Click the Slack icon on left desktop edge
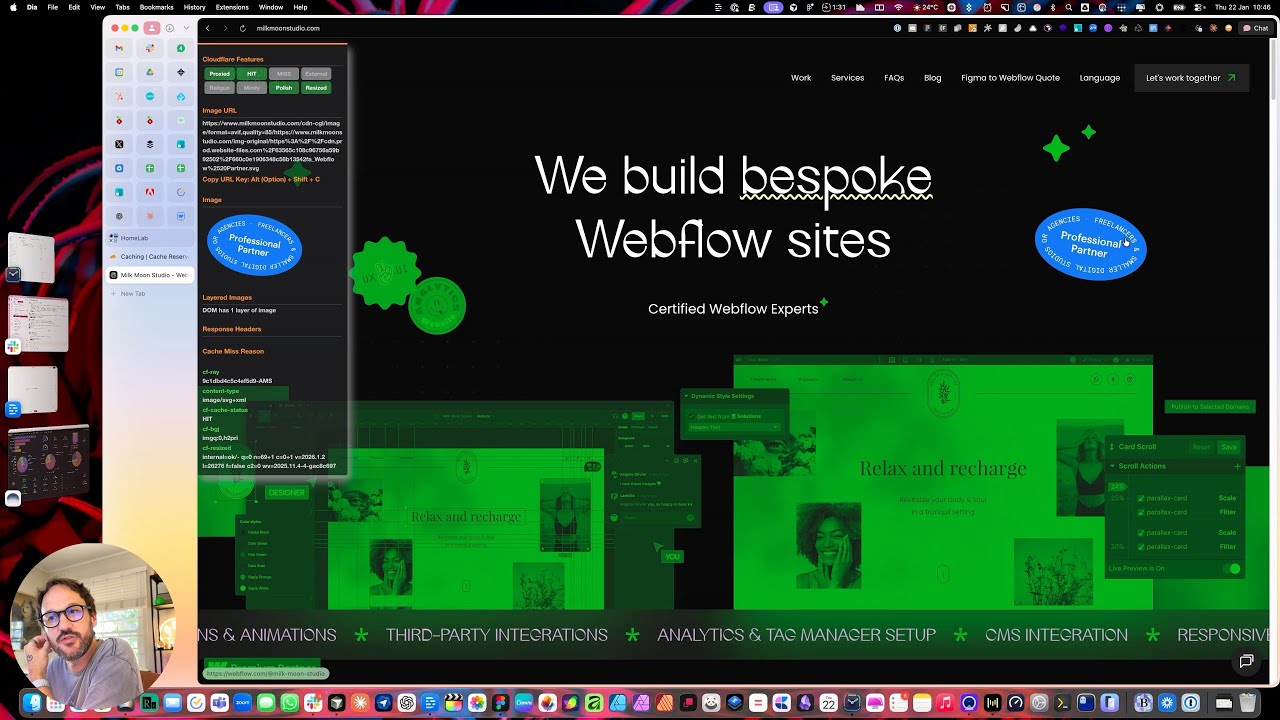Viewport: 1280px width, 720px height. click(x=13, y=347)
